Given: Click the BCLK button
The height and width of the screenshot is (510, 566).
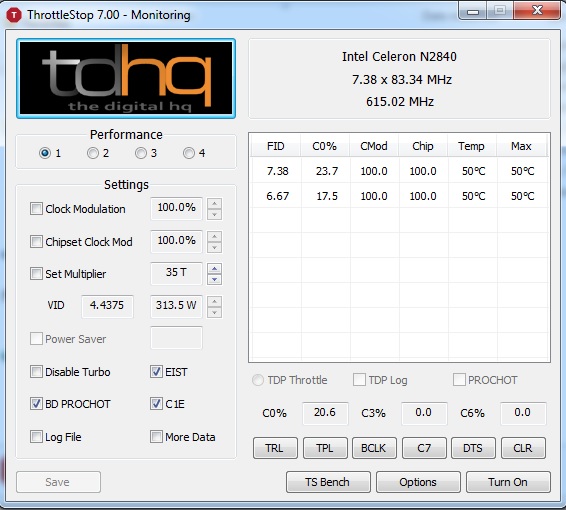Looking at the screenshot, I should pyautogui.click(x=374, y=448).
